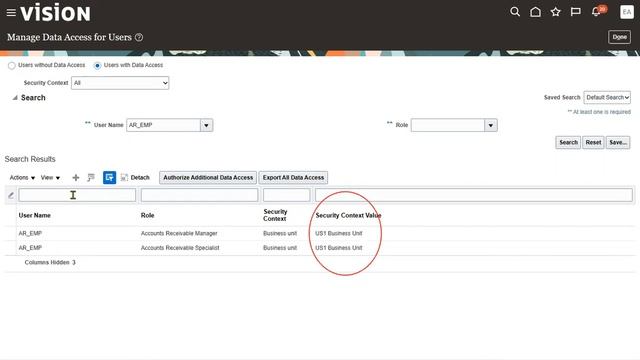Click the Save... button
The height and width of the screenshot is (360, 640).
coord(618,142)
